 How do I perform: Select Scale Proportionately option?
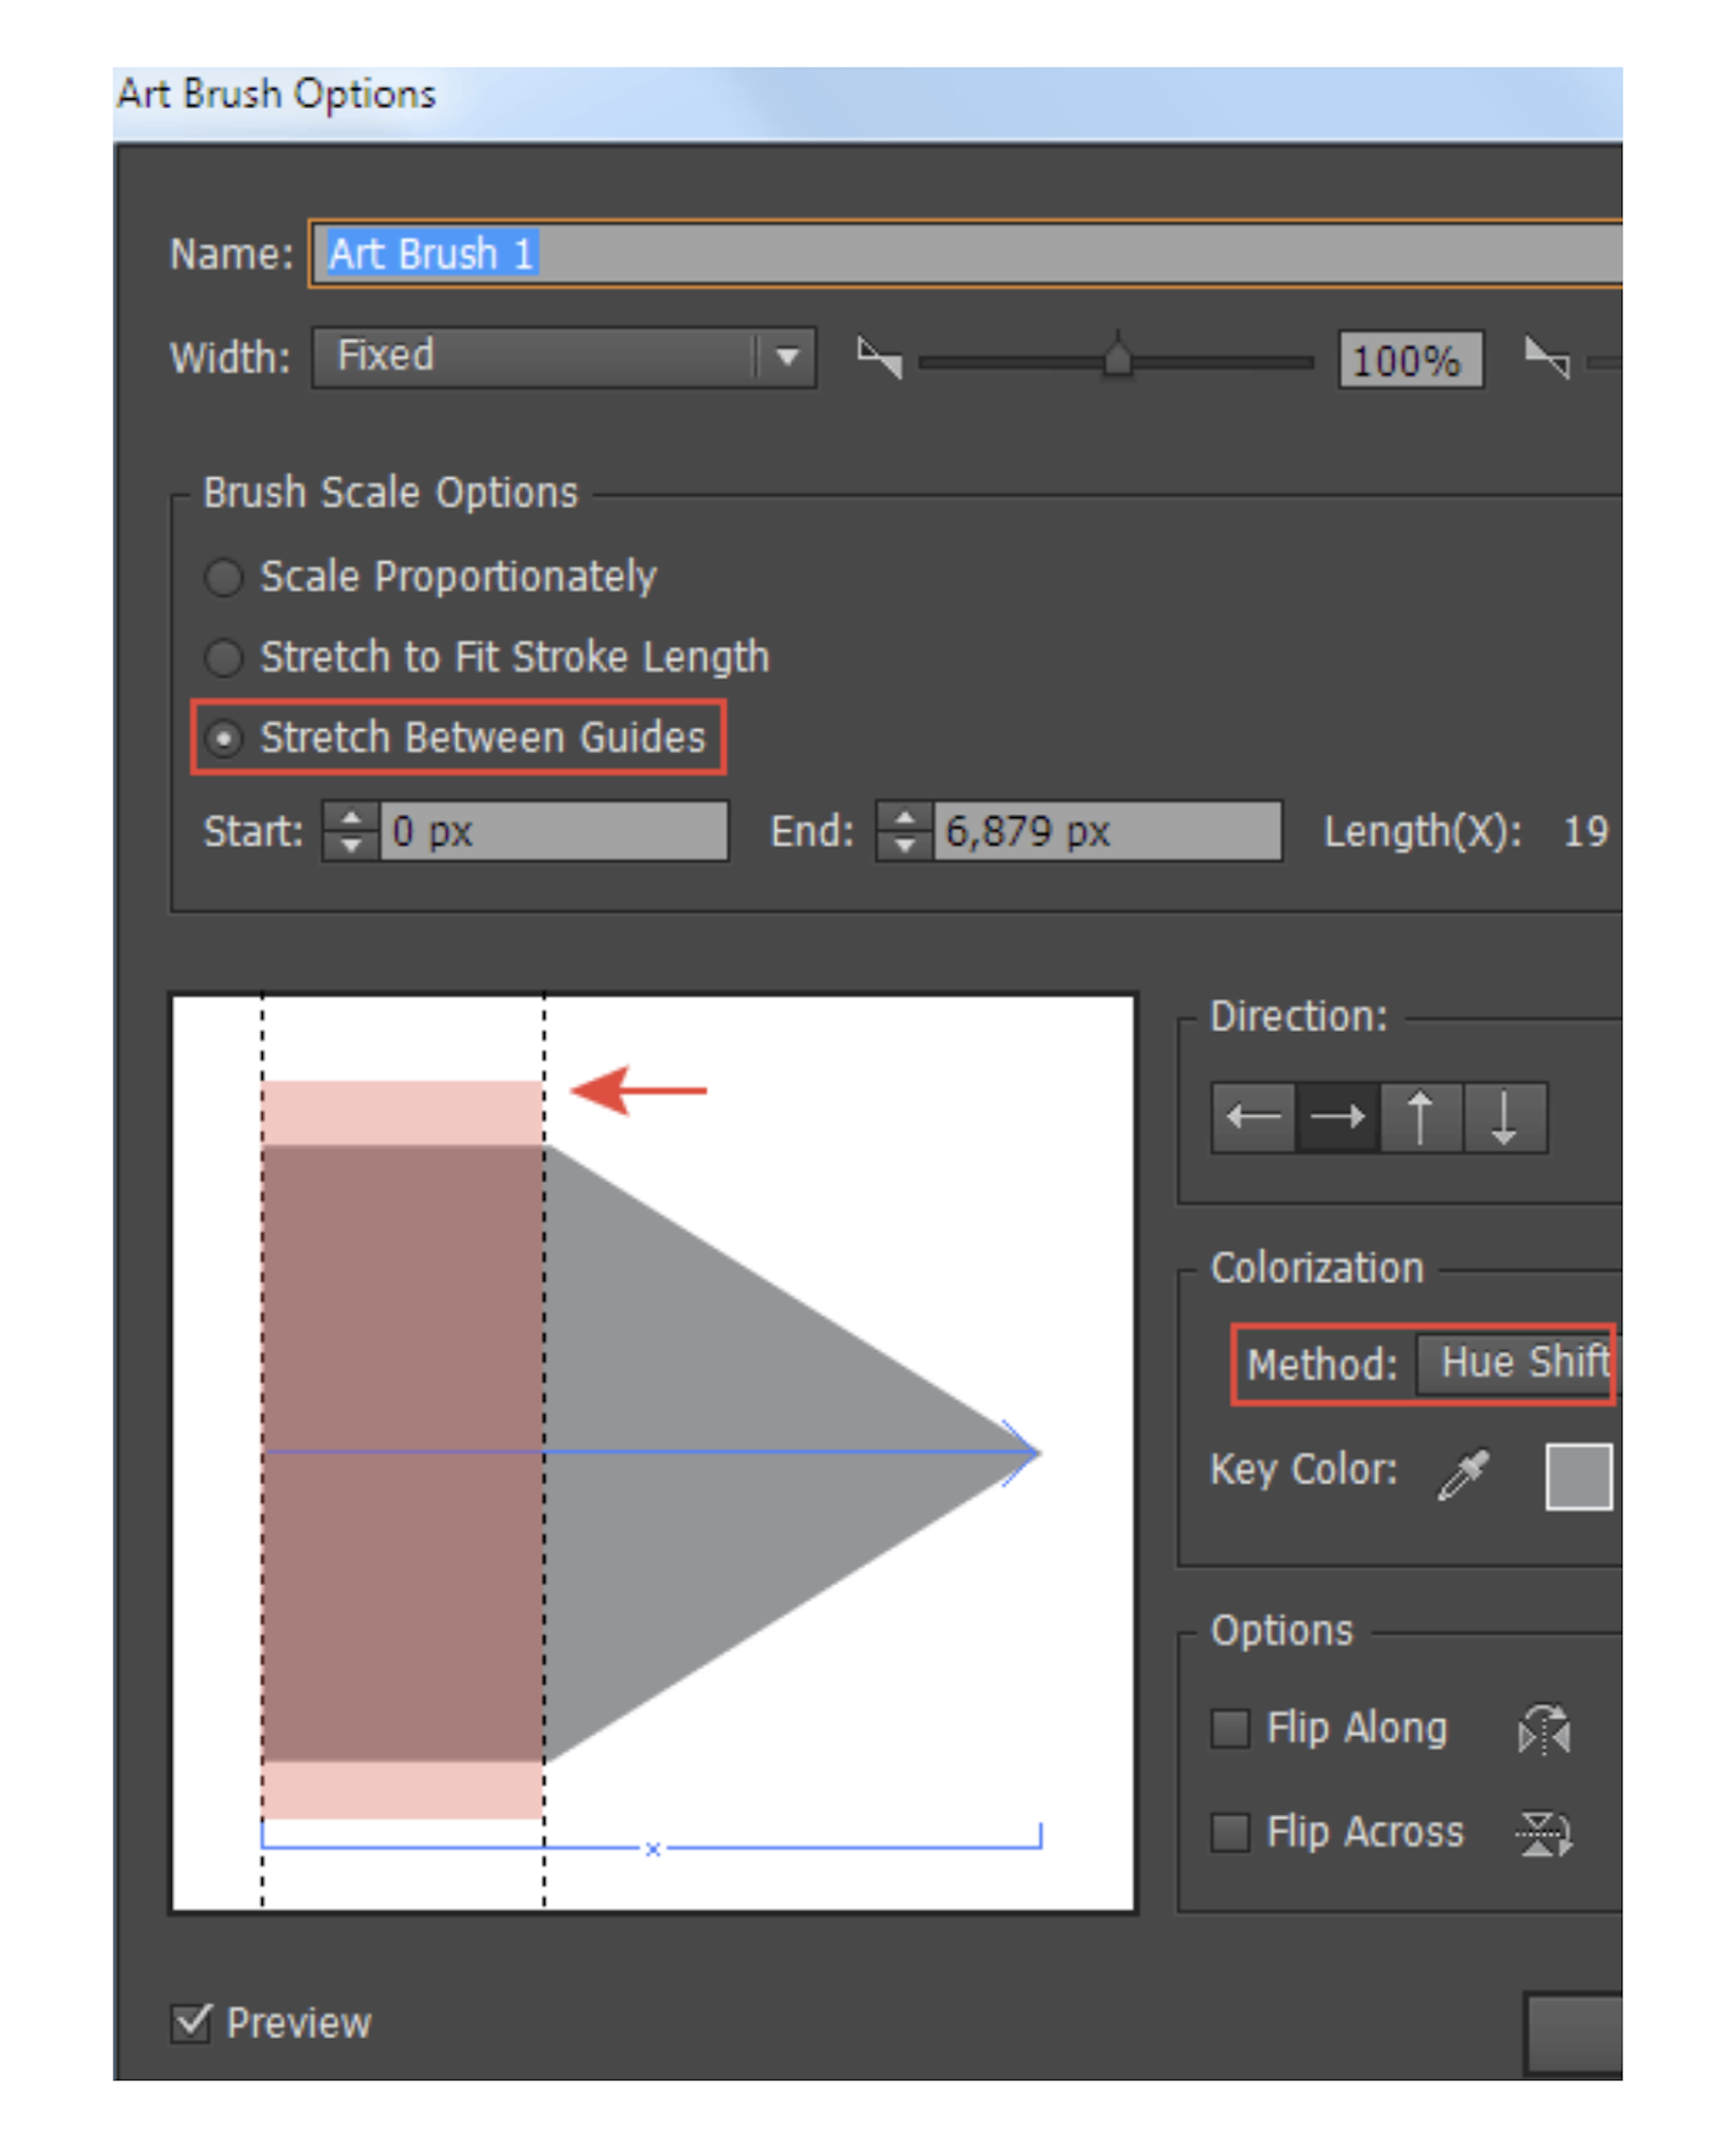pos(224,576)
